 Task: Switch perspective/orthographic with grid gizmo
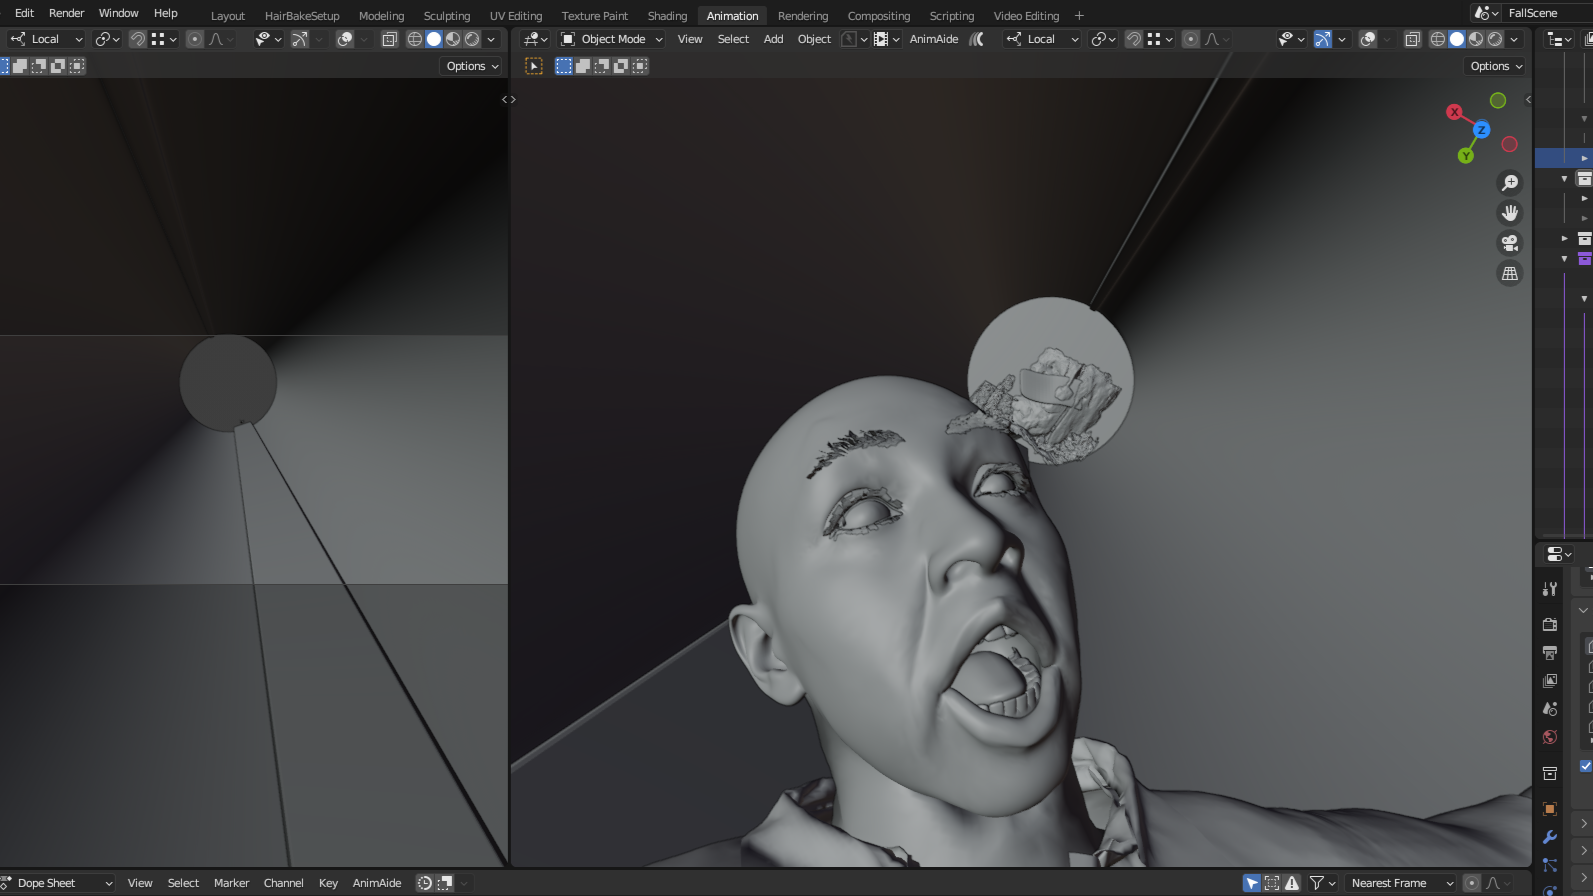[1509, 273]
